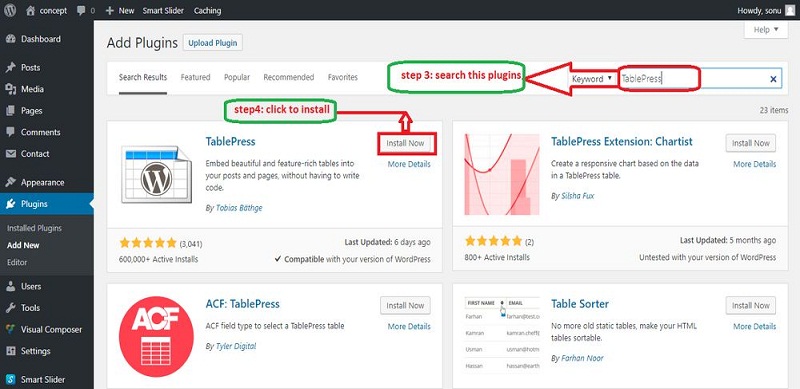800x389 pixels.
Task: Open the Contact envelope icon
Action: point(11,154)
